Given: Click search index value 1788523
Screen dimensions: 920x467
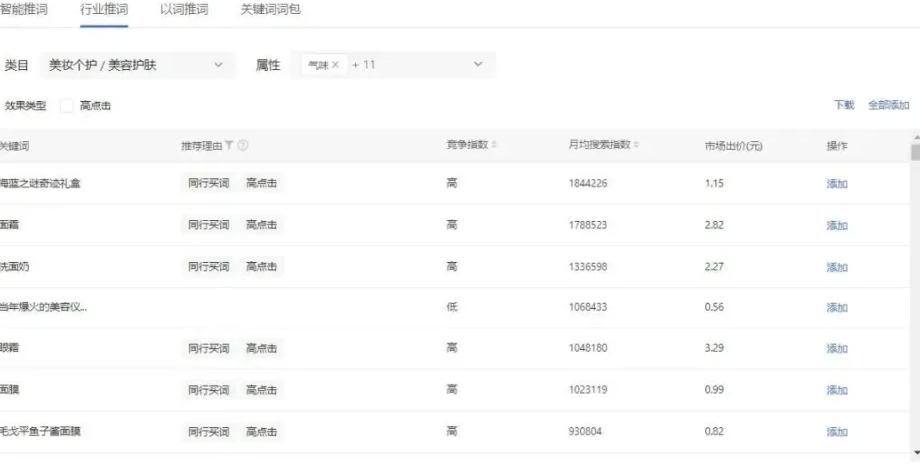Looking at the screenshot, I should pos(588,225).
